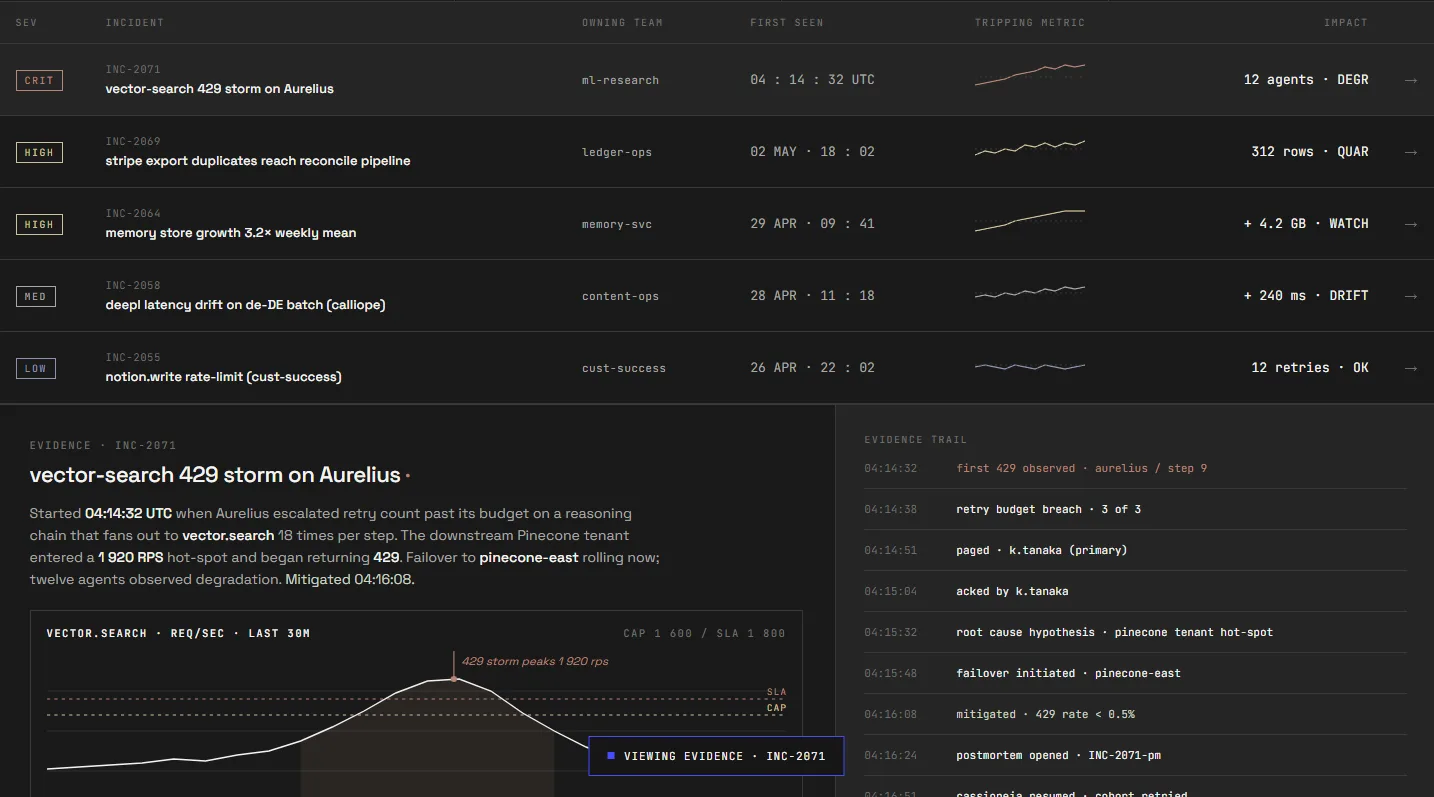The image size is (1434, 797).
Task: Select trail entry acked by k.tanaka
Action: tap(1135, 591)
